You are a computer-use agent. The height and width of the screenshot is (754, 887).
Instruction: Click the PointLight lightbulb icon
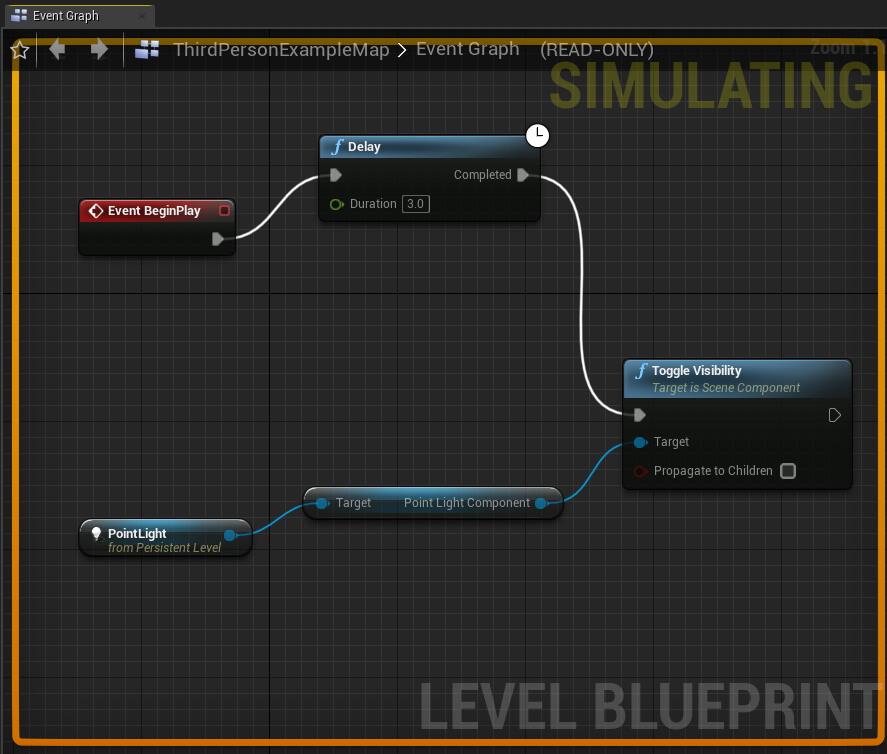(96, 533)
